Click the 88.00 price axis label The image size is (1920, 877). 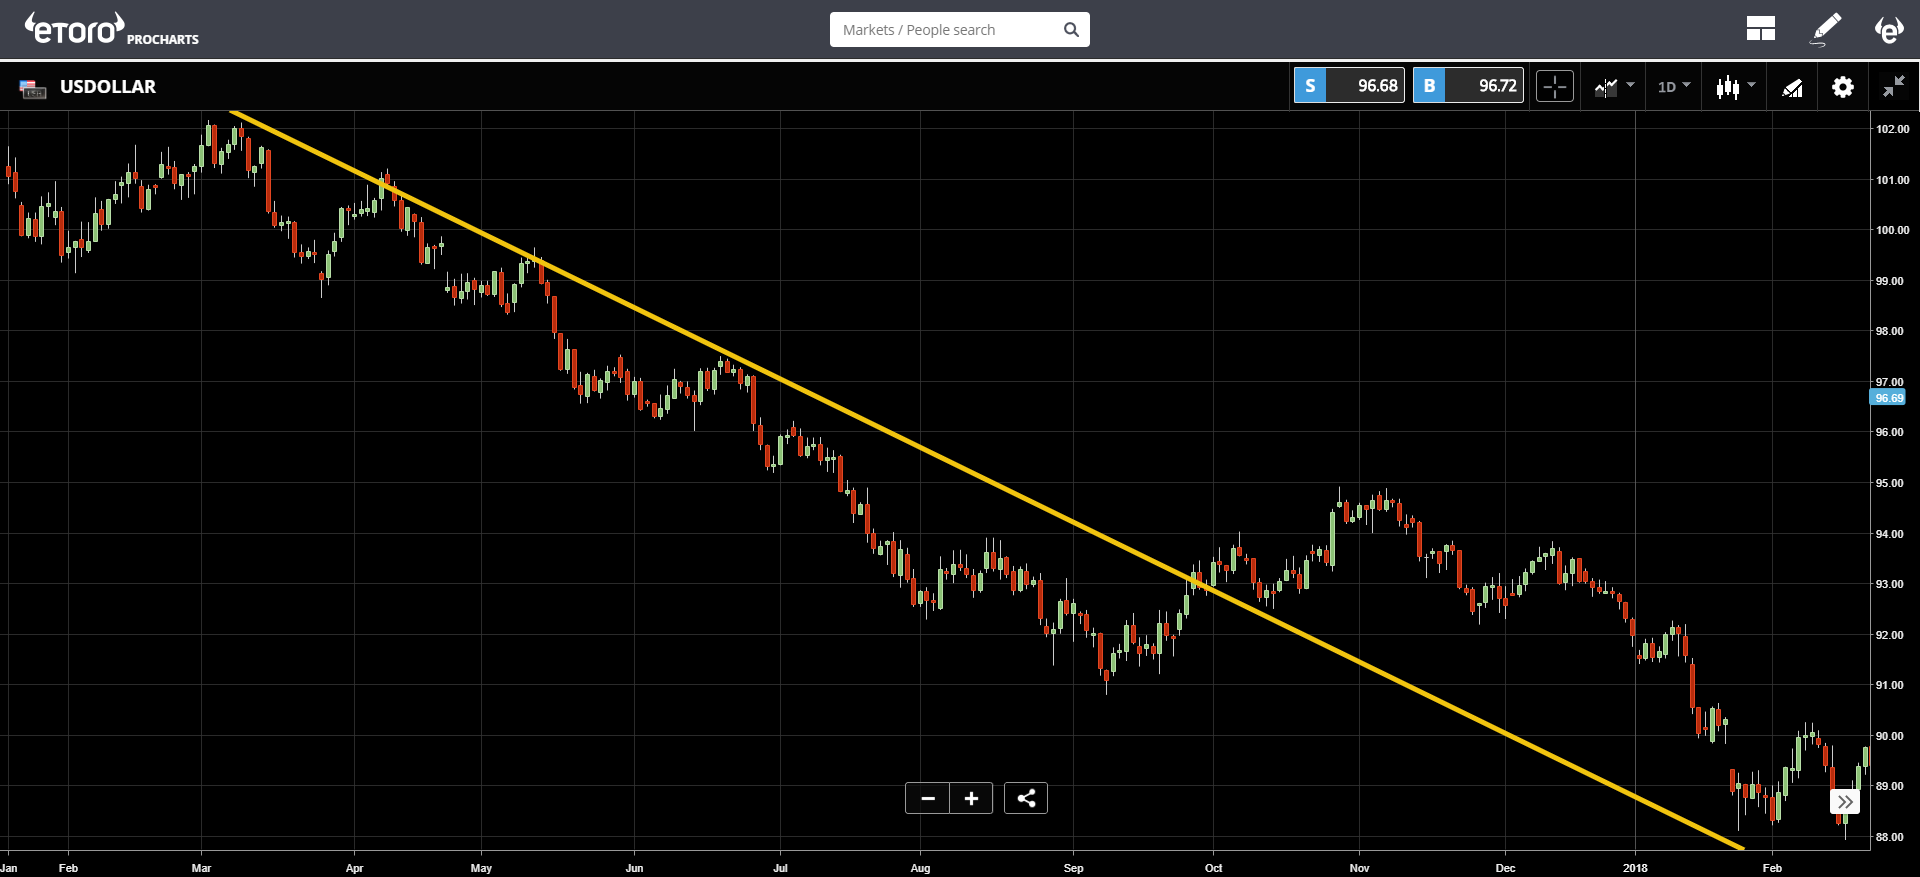pyautogui.click(x=1890, y=837)
